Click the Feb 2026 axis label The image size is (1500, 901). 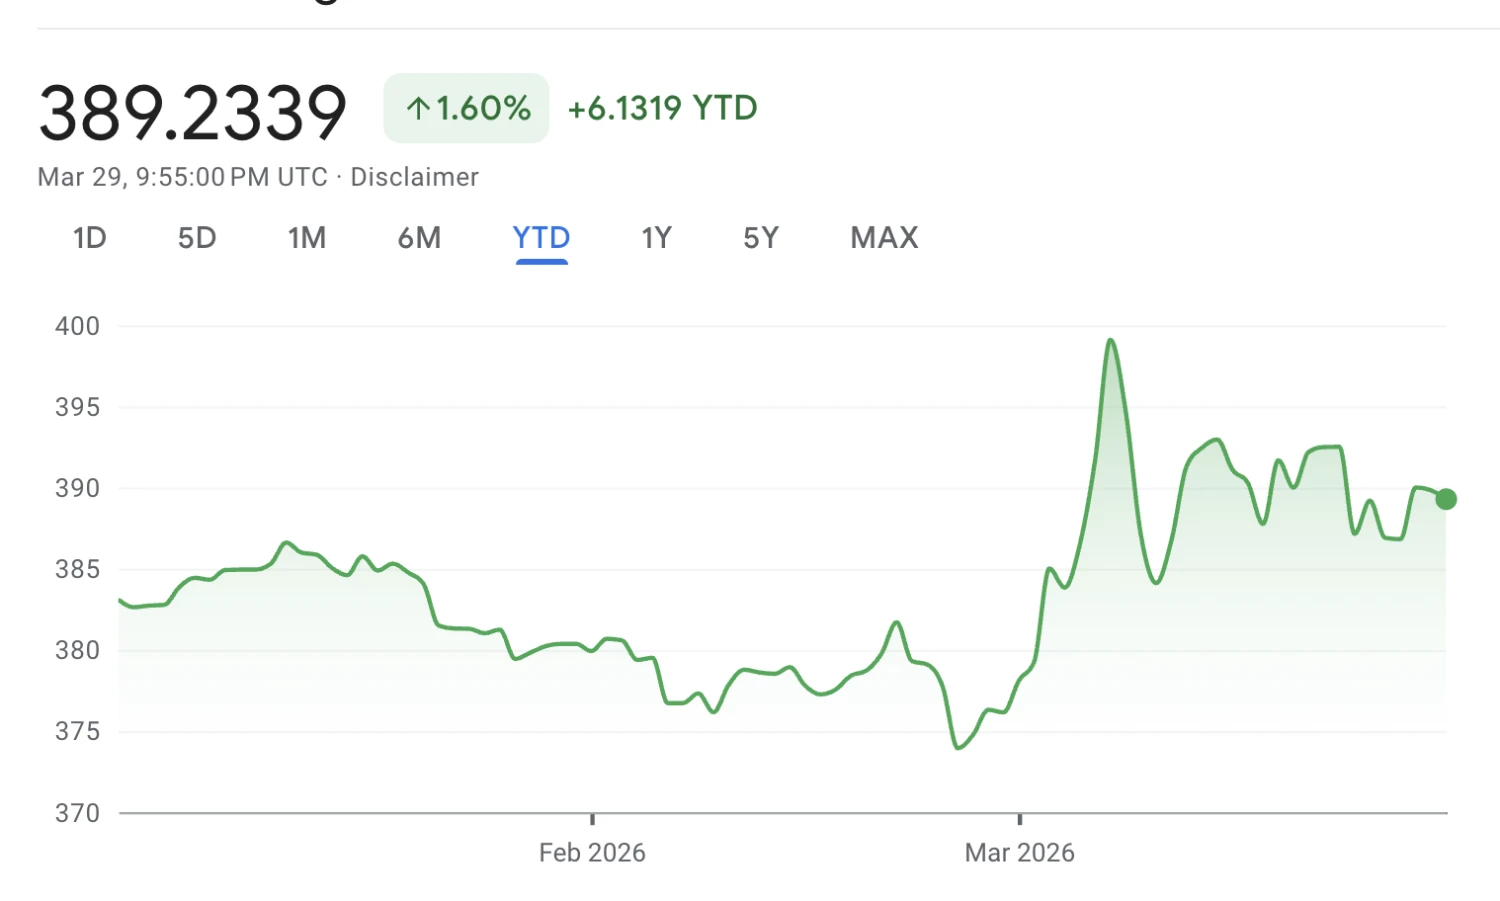(592, 853)
